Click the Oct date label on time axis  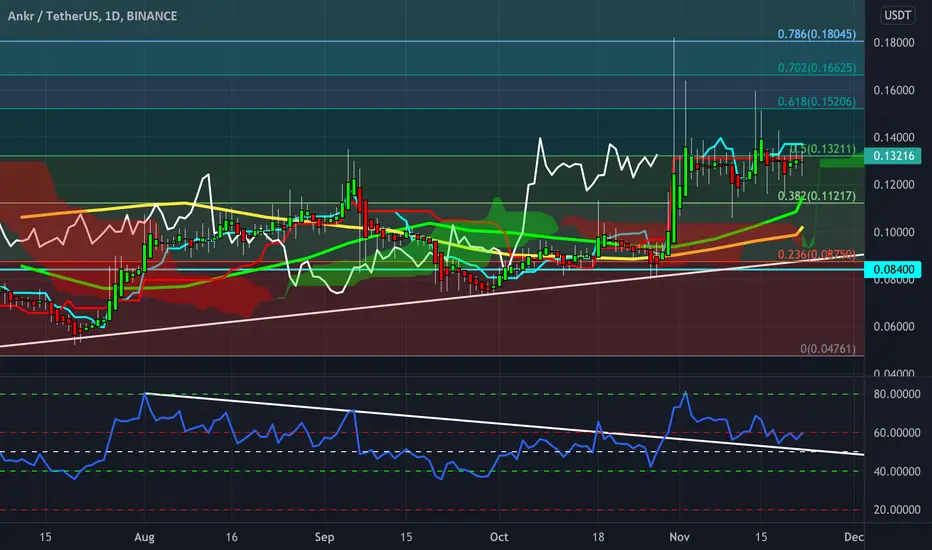tap(499, 537)
